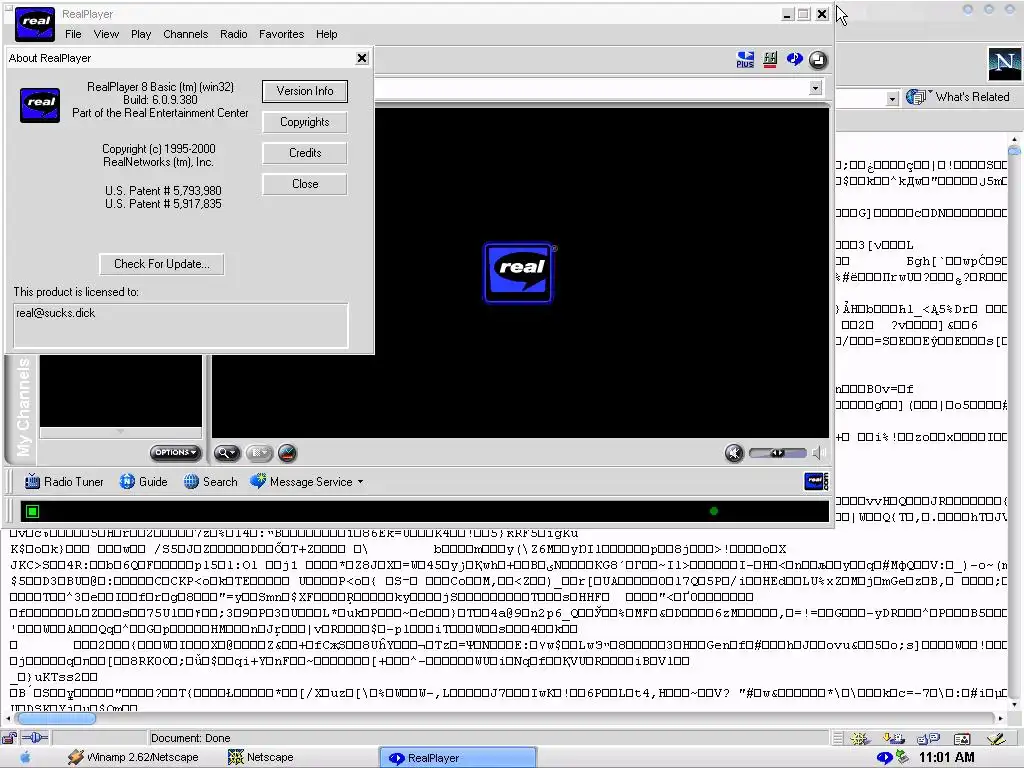Viewport: 1024px width, 768px height.
Task: Open the OPTIONS dropdown in channels panel
Action: pos(176,453)
